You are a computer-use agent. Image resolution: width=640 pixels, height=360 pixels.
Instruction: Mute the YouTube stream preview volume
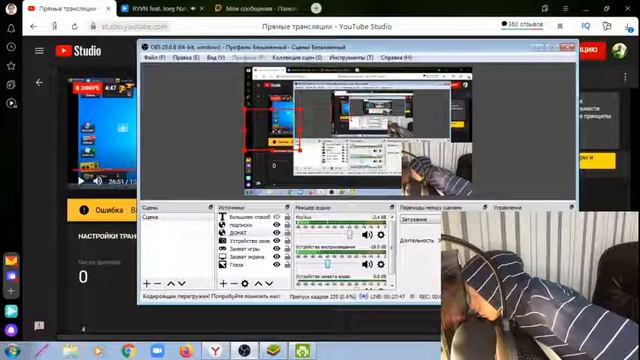pyautogui.click(x=98, y=181)
